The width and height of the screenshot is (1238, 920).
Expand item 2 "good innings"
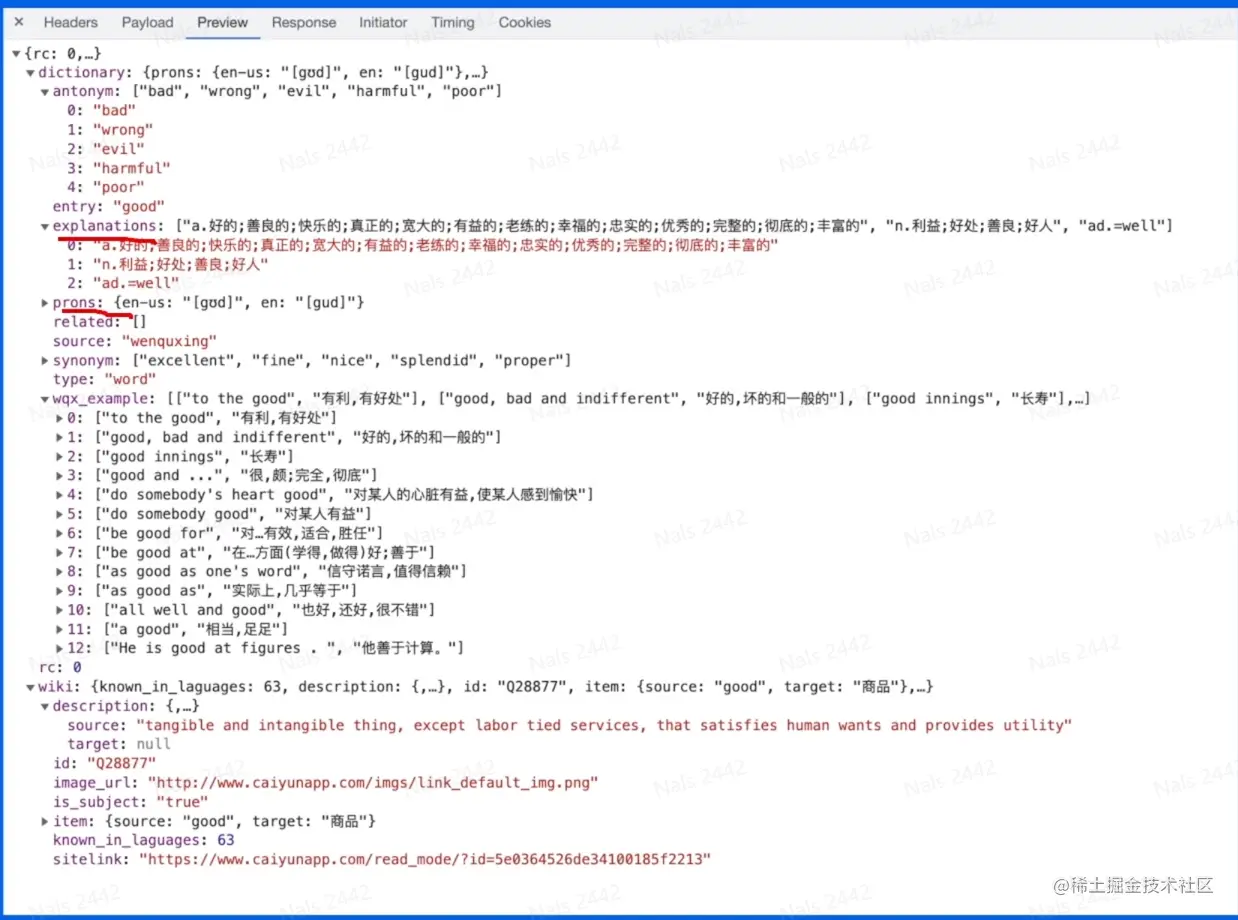pyautogui.click(x=59, y=456)
